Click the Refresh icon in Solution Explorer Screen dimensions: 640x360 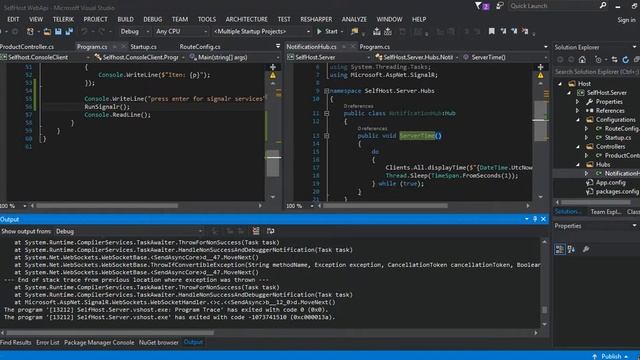click(625, 60)
